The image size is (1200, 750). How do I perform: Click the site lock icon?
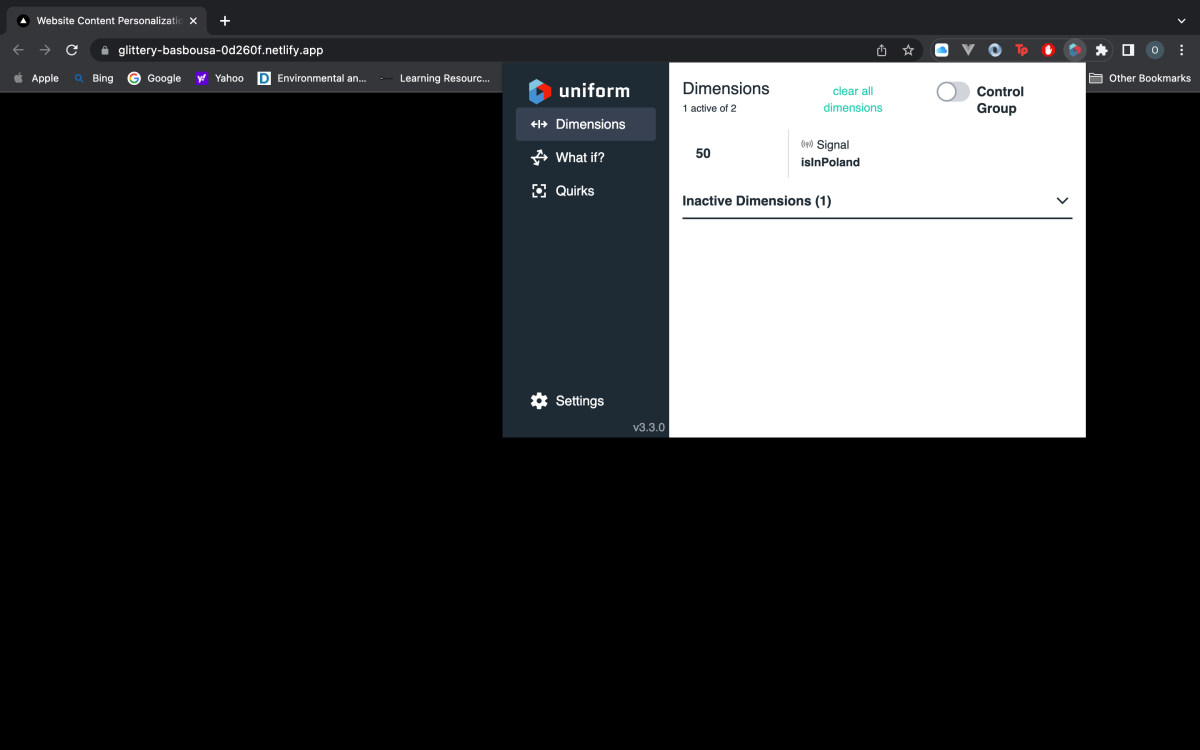(x=104, y=50)
